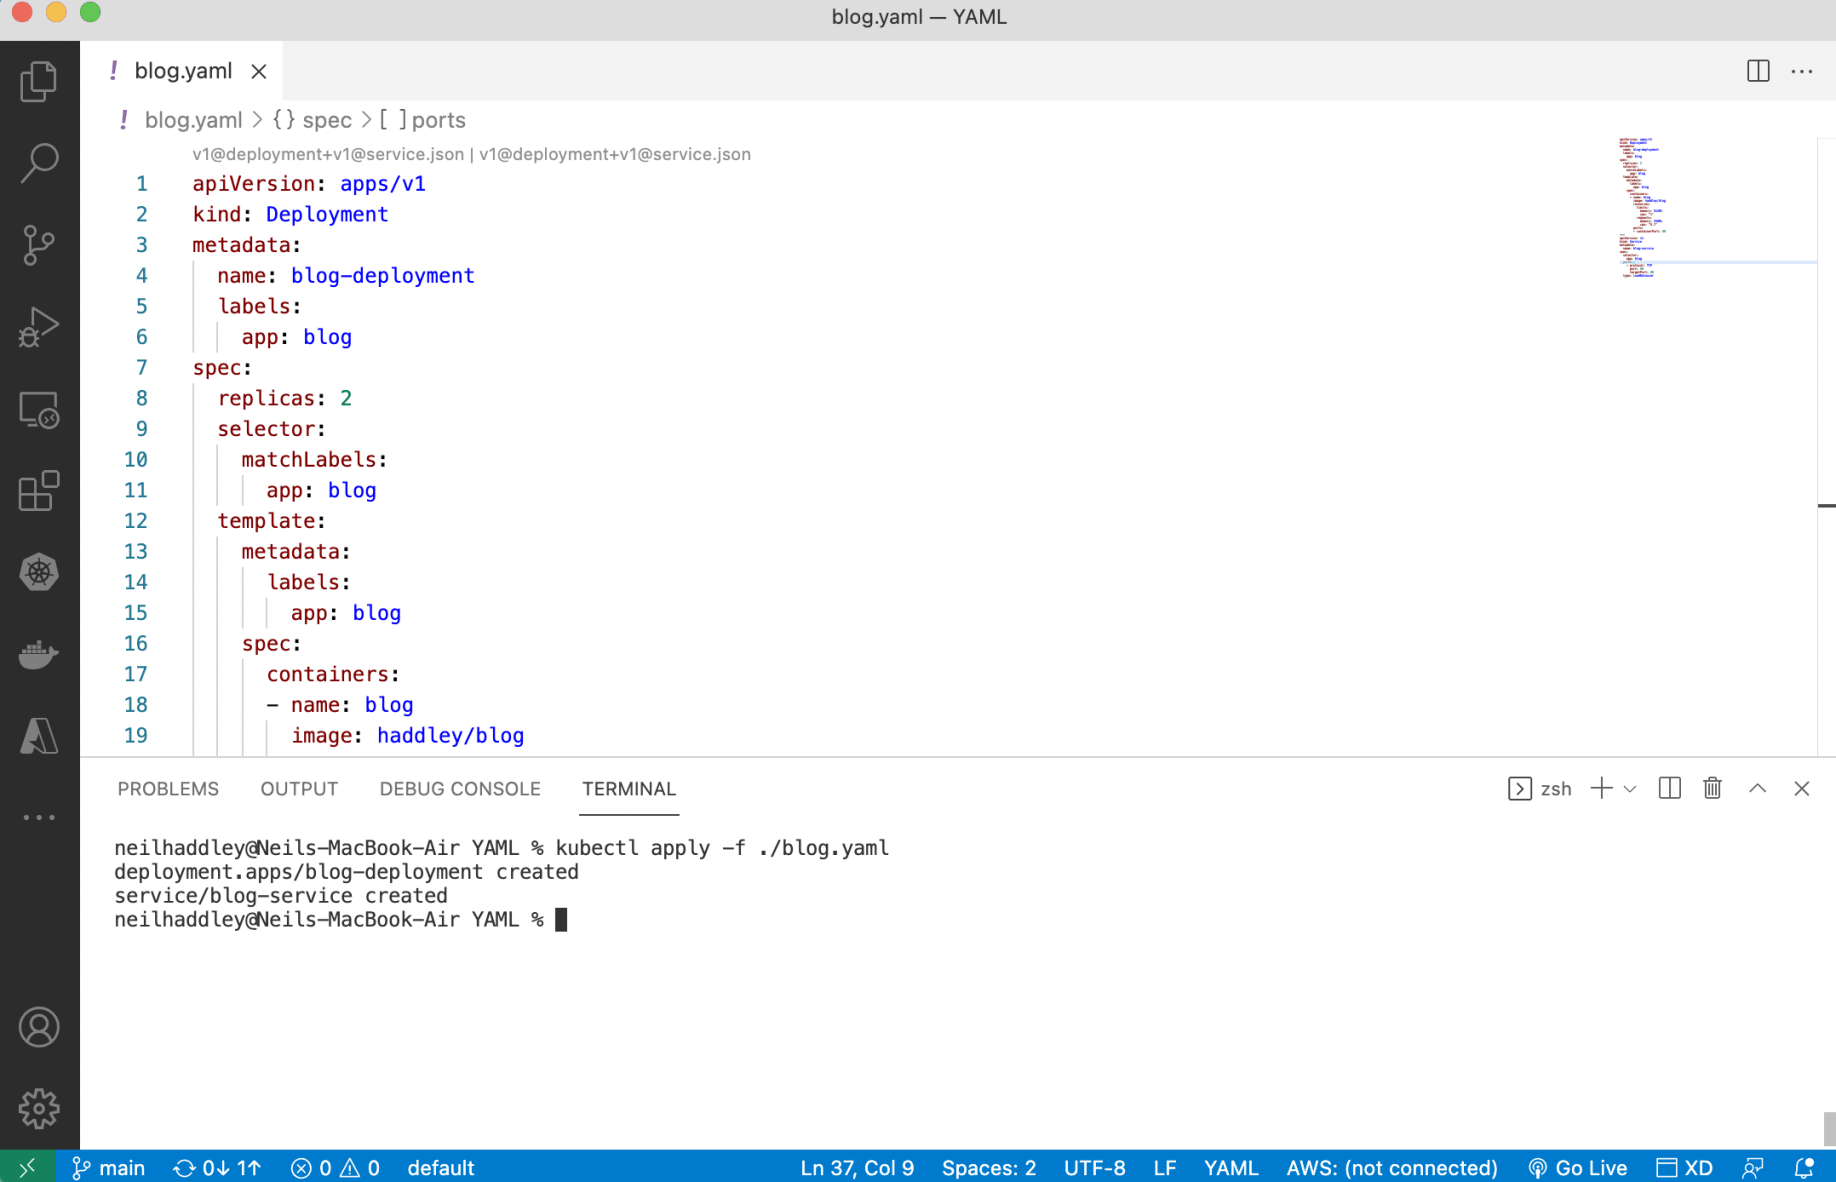Image resolution: width=1836 pixels, height=1182 pixels.
Task: Open the launch profile dropdown arrow
Action: pyautogui.click(x=1630, y=789)
